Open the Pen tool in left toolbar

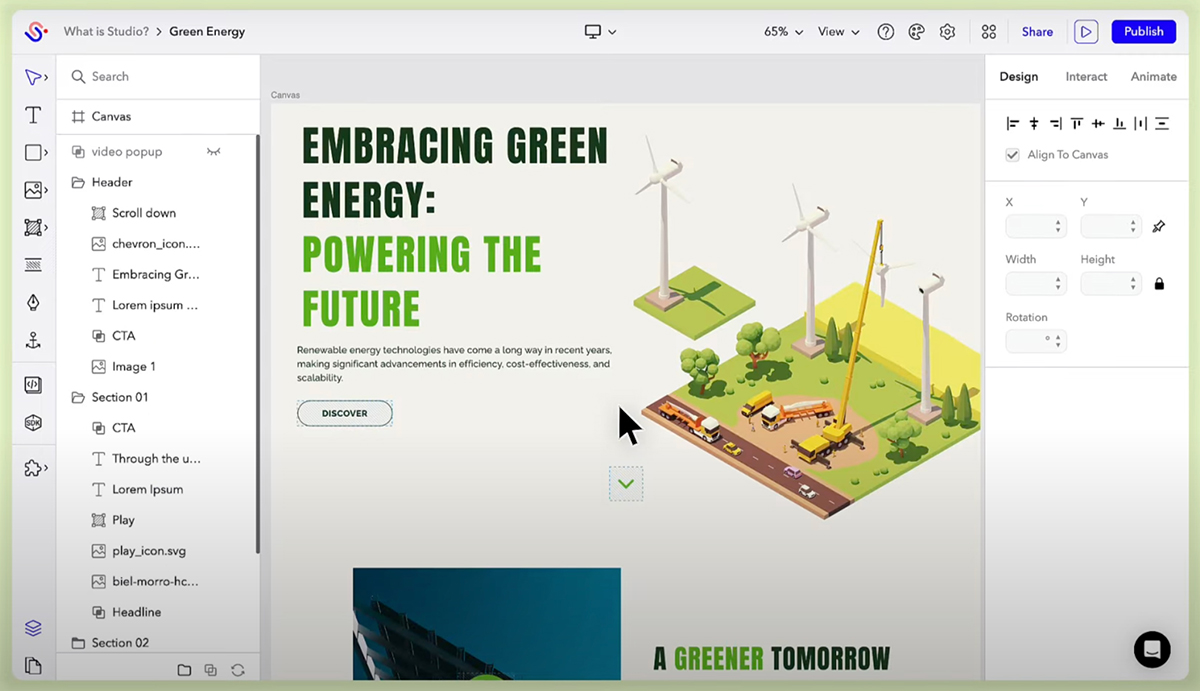(33, 303)
